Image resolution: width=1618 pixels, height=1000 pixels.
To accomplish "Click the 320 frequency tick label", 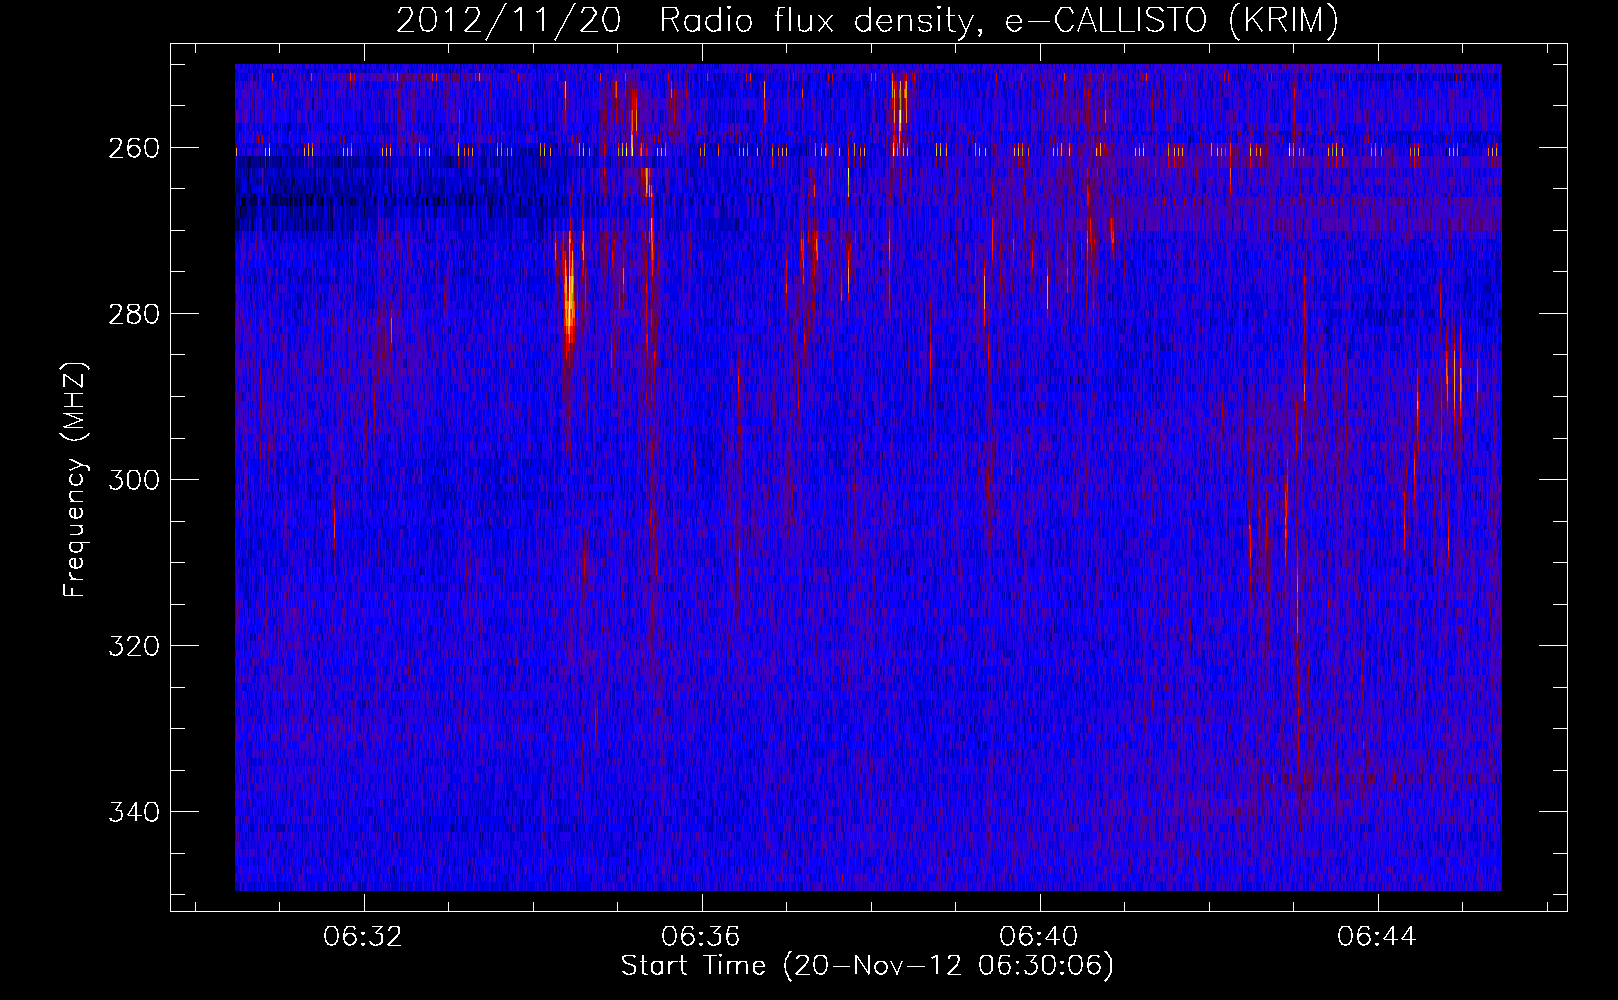I will (x=133, y=646).
